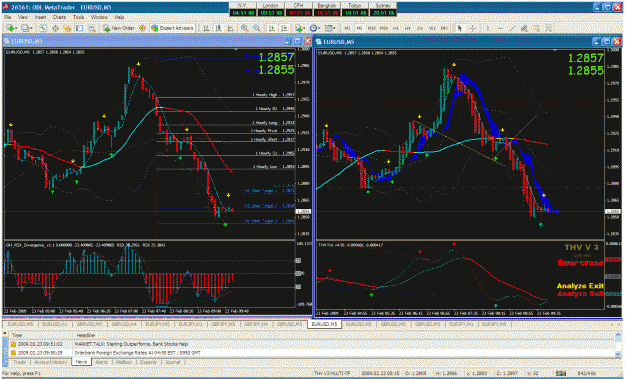The width and height of the screenshot is (625, 379).
Task: Switch chart to candlesticks type
Action: [x=218, y=28]
